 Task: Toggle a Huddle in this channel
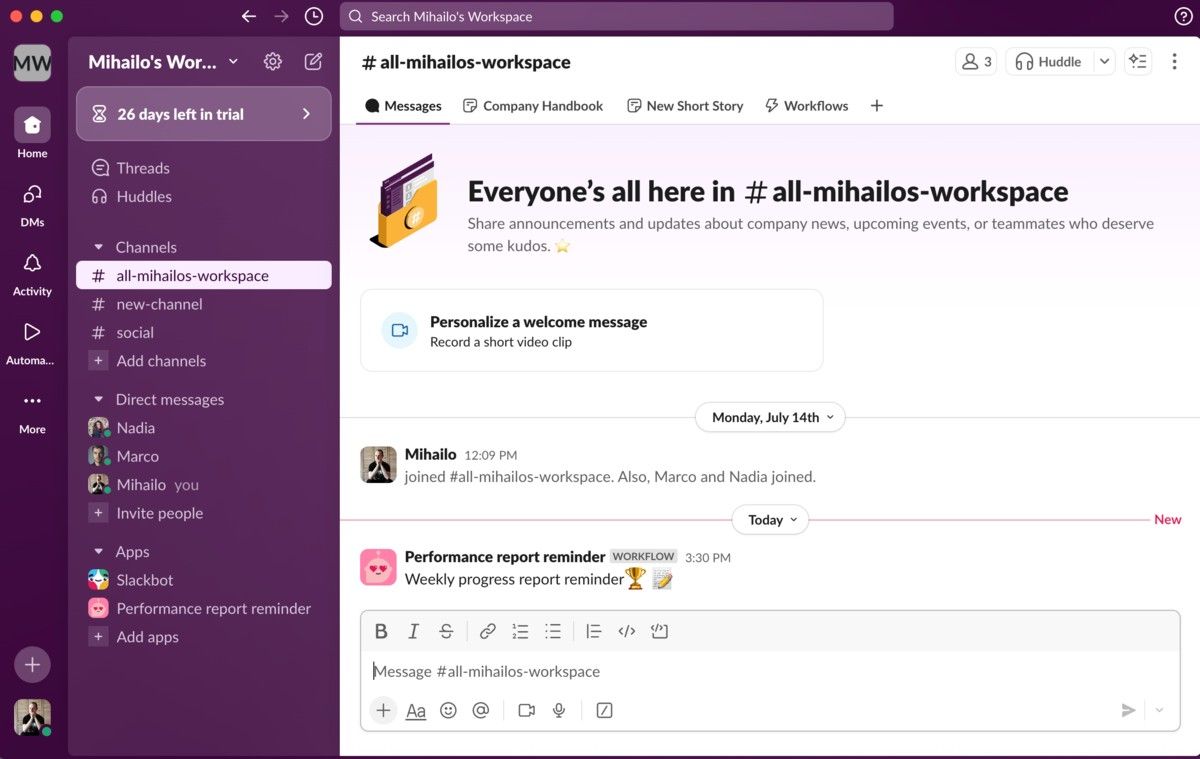1049,61
